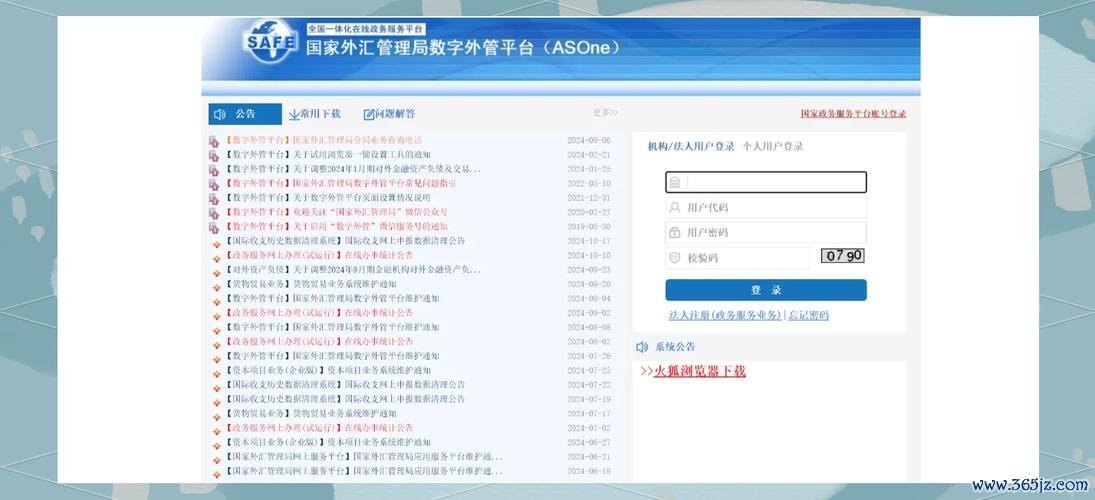1095x500 pixels.
Task: Open 关于数字外管平台页面设置情况说明 announcement
Action: [x=327, y=198]
